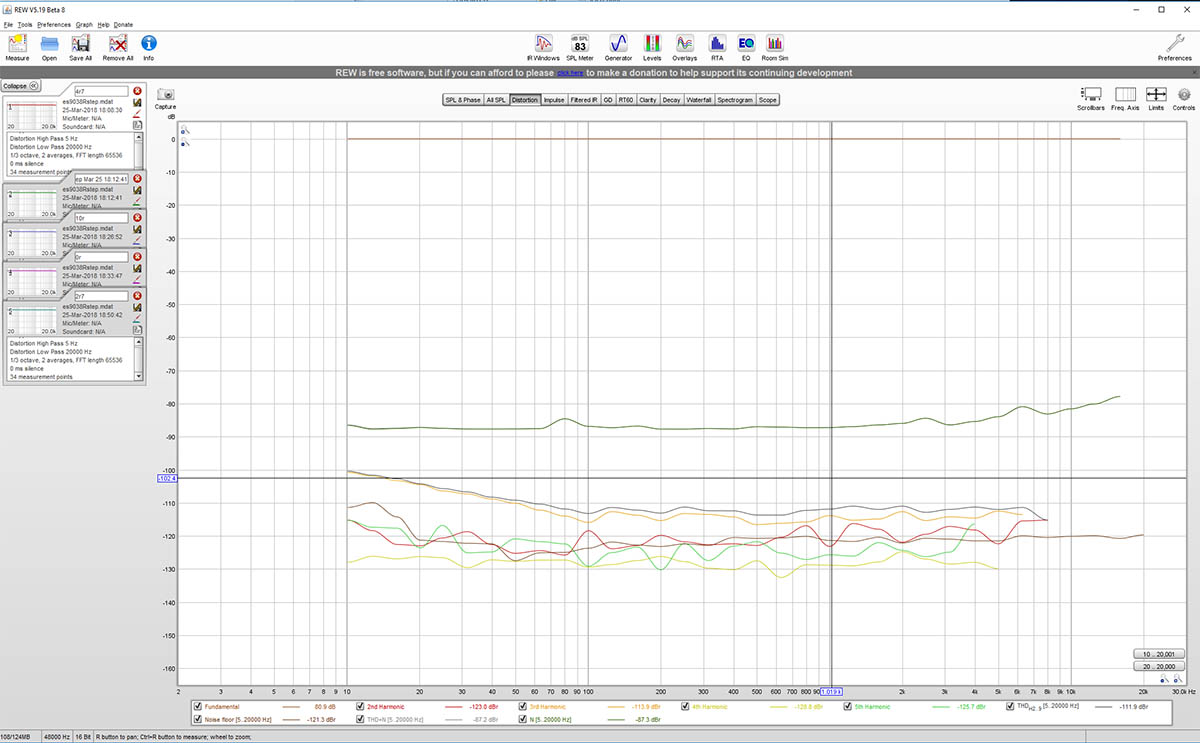Open graph Limits settings

(x=1156, y=95)
